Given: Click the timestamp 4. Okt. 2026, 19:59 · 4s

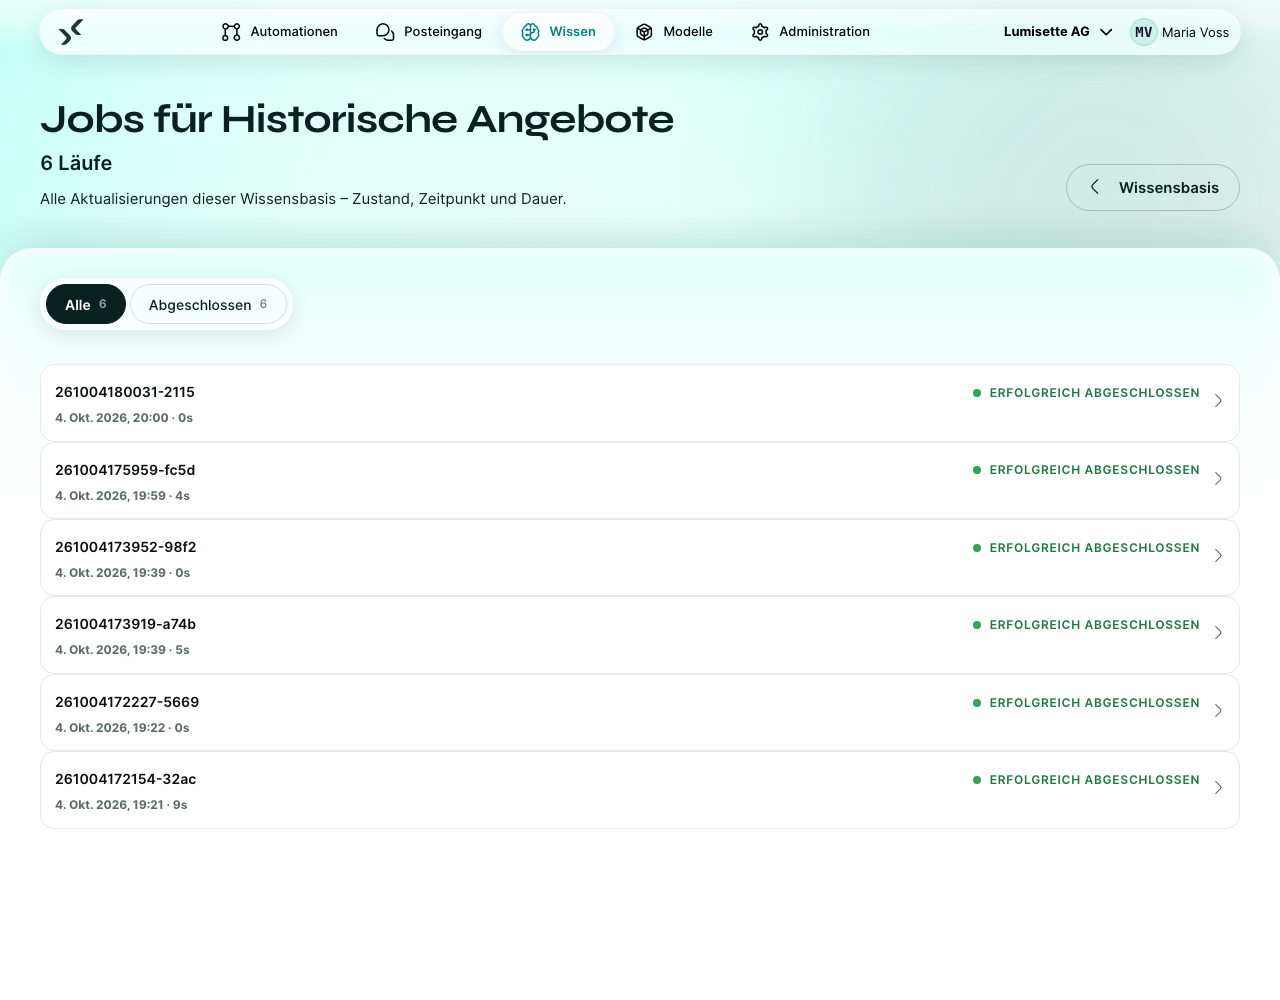Looking at the screenshot, I should 122,496.
